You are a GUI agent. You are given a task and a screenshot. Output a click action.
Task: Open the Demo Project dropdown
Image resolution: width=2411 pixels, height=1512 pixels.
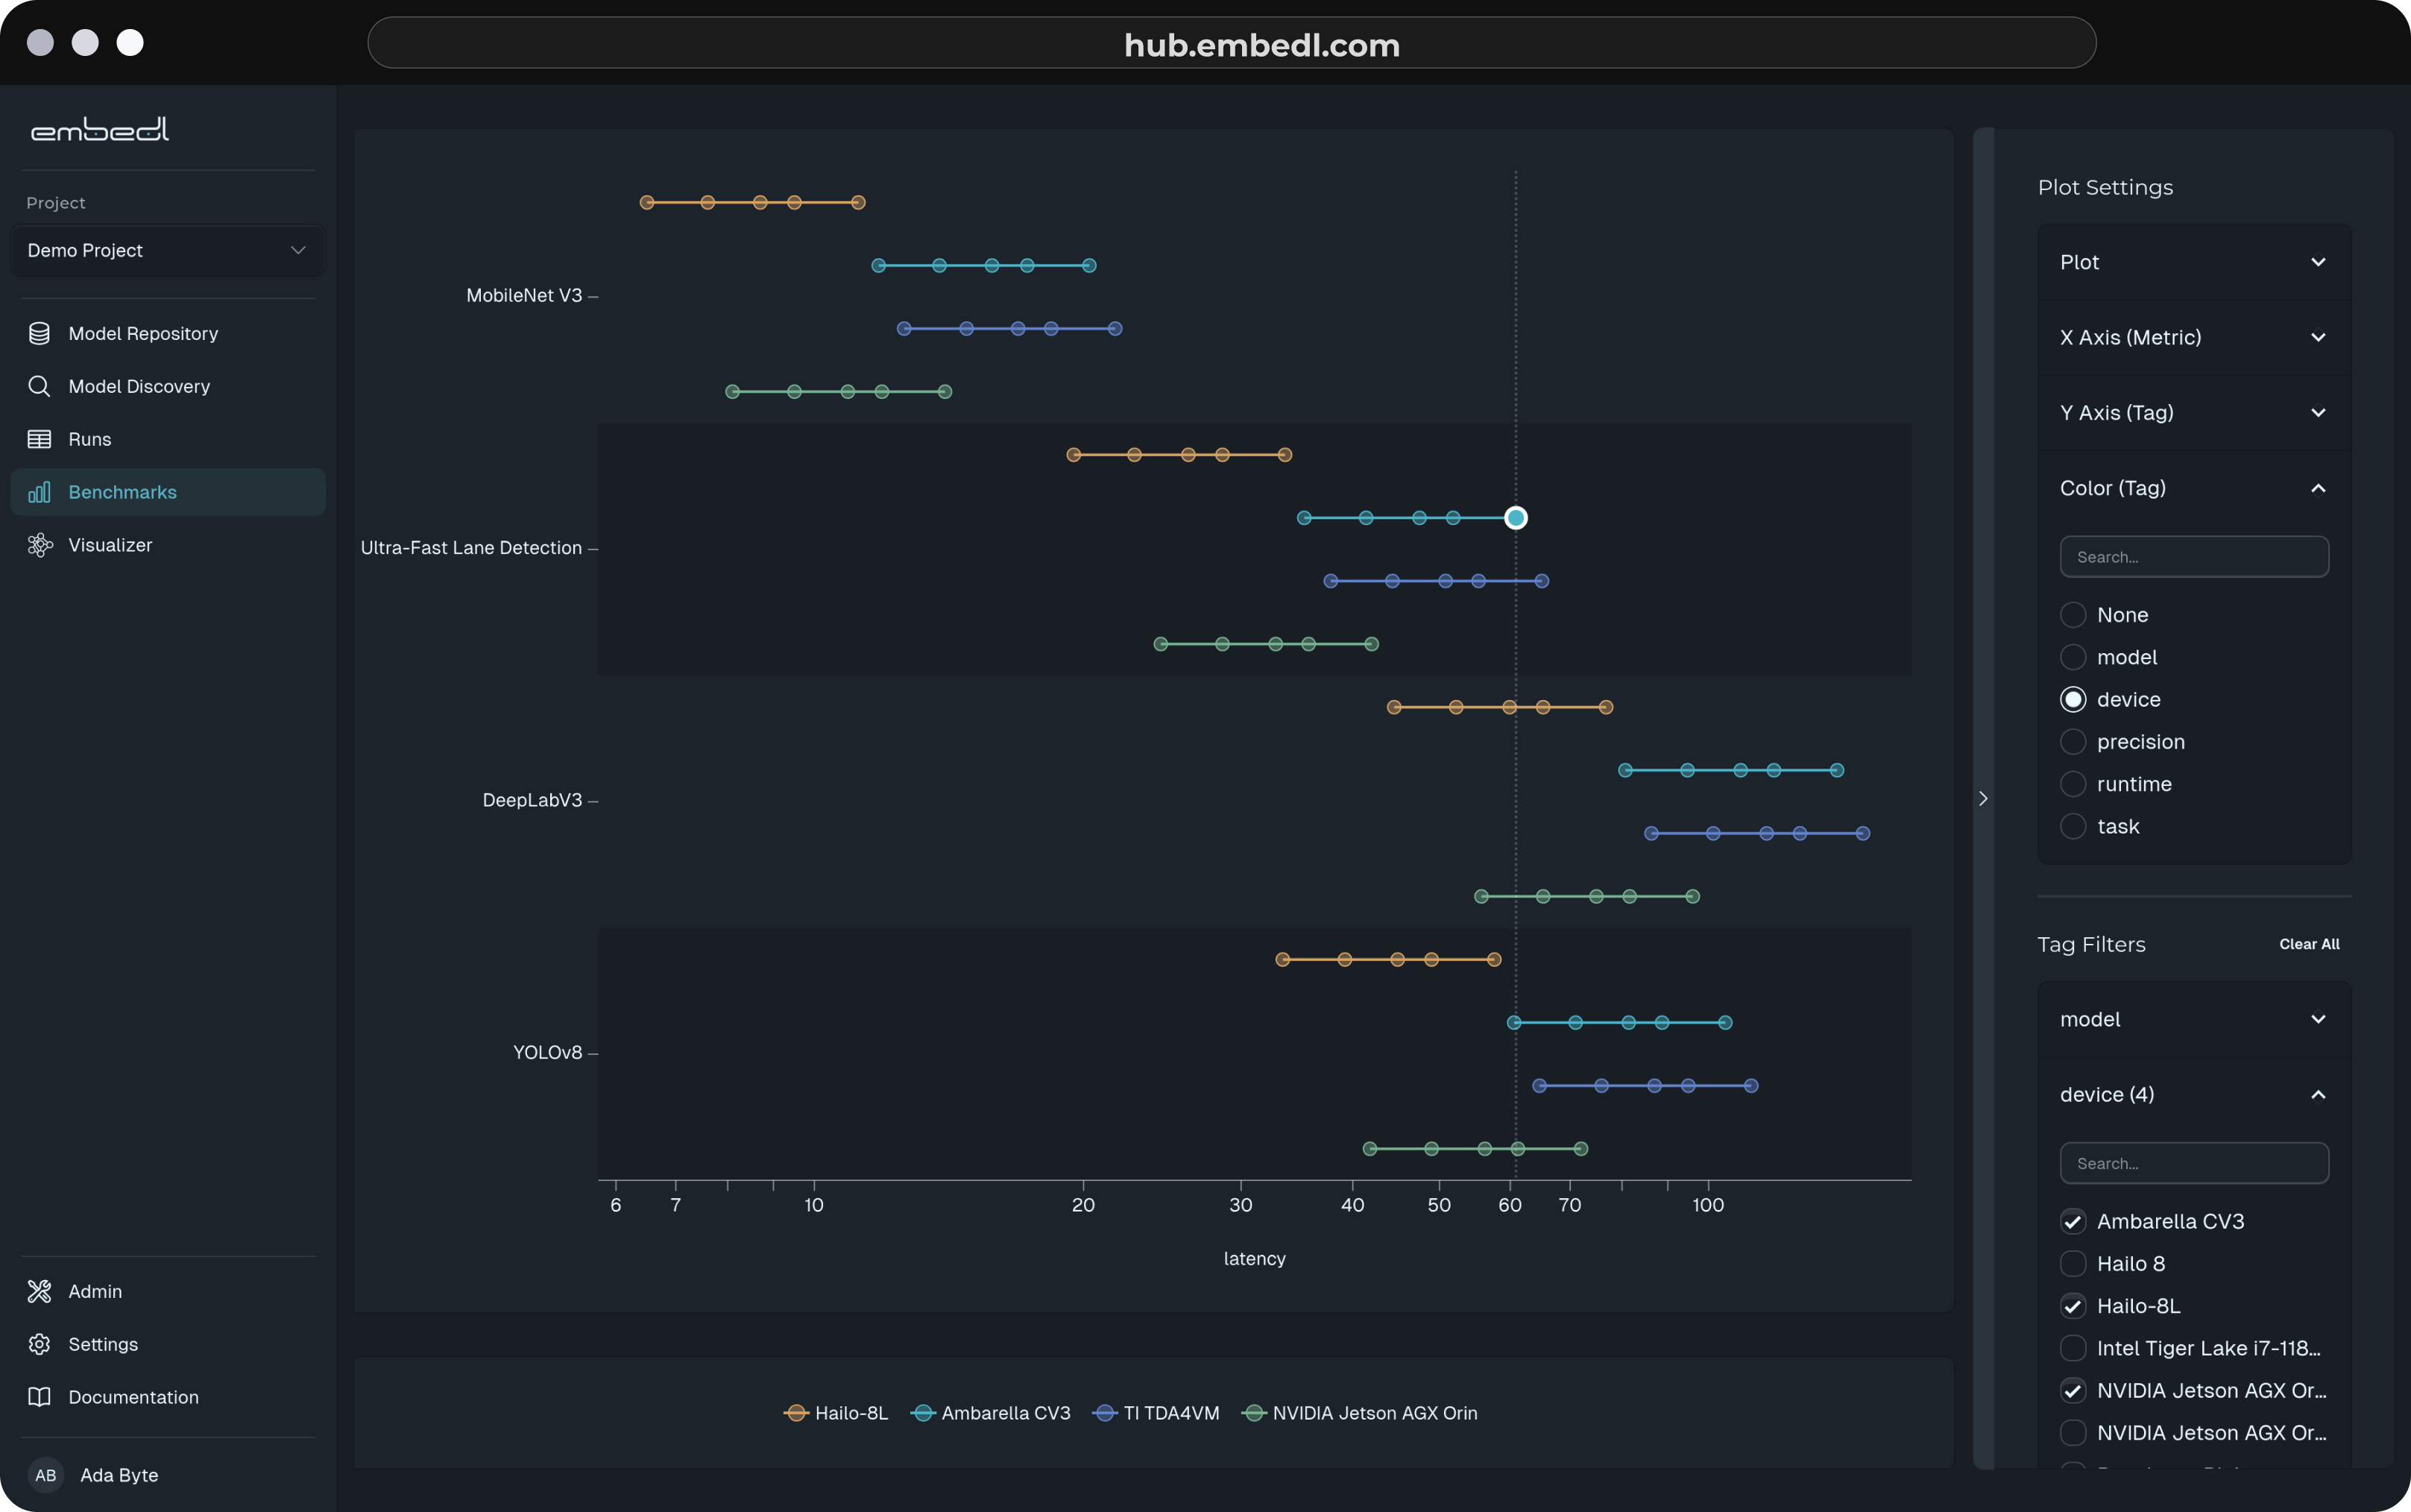pos(167,250)
